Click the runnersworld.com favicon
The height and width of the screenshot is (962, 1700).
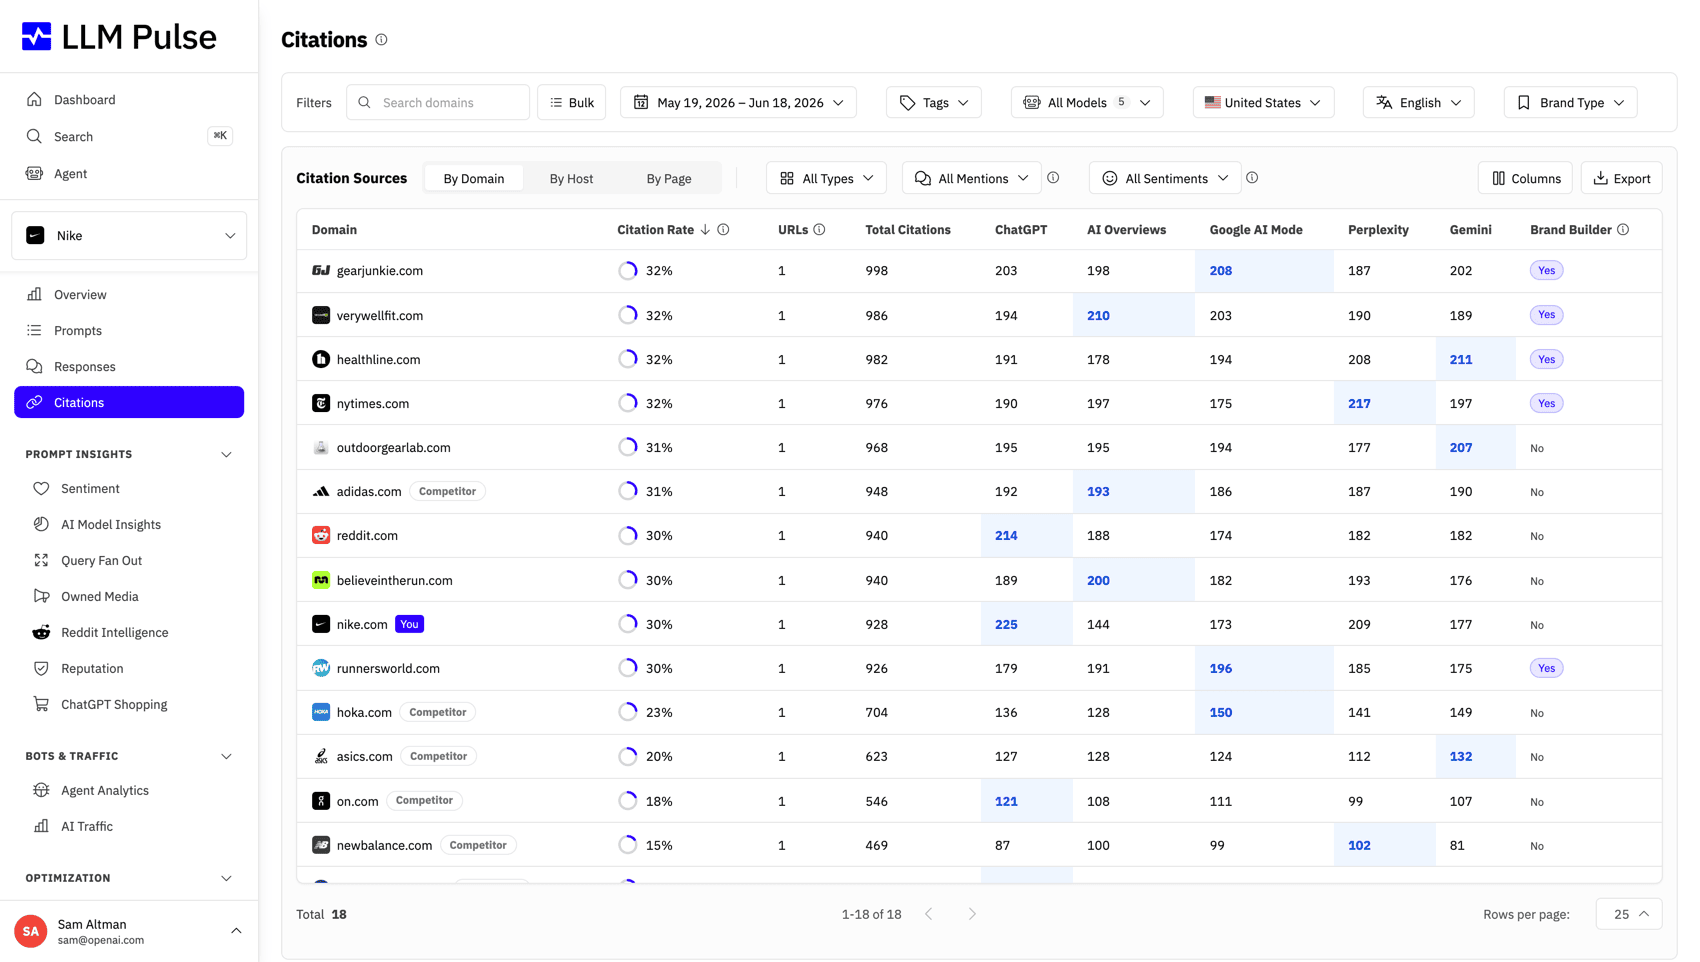point(321,668)
